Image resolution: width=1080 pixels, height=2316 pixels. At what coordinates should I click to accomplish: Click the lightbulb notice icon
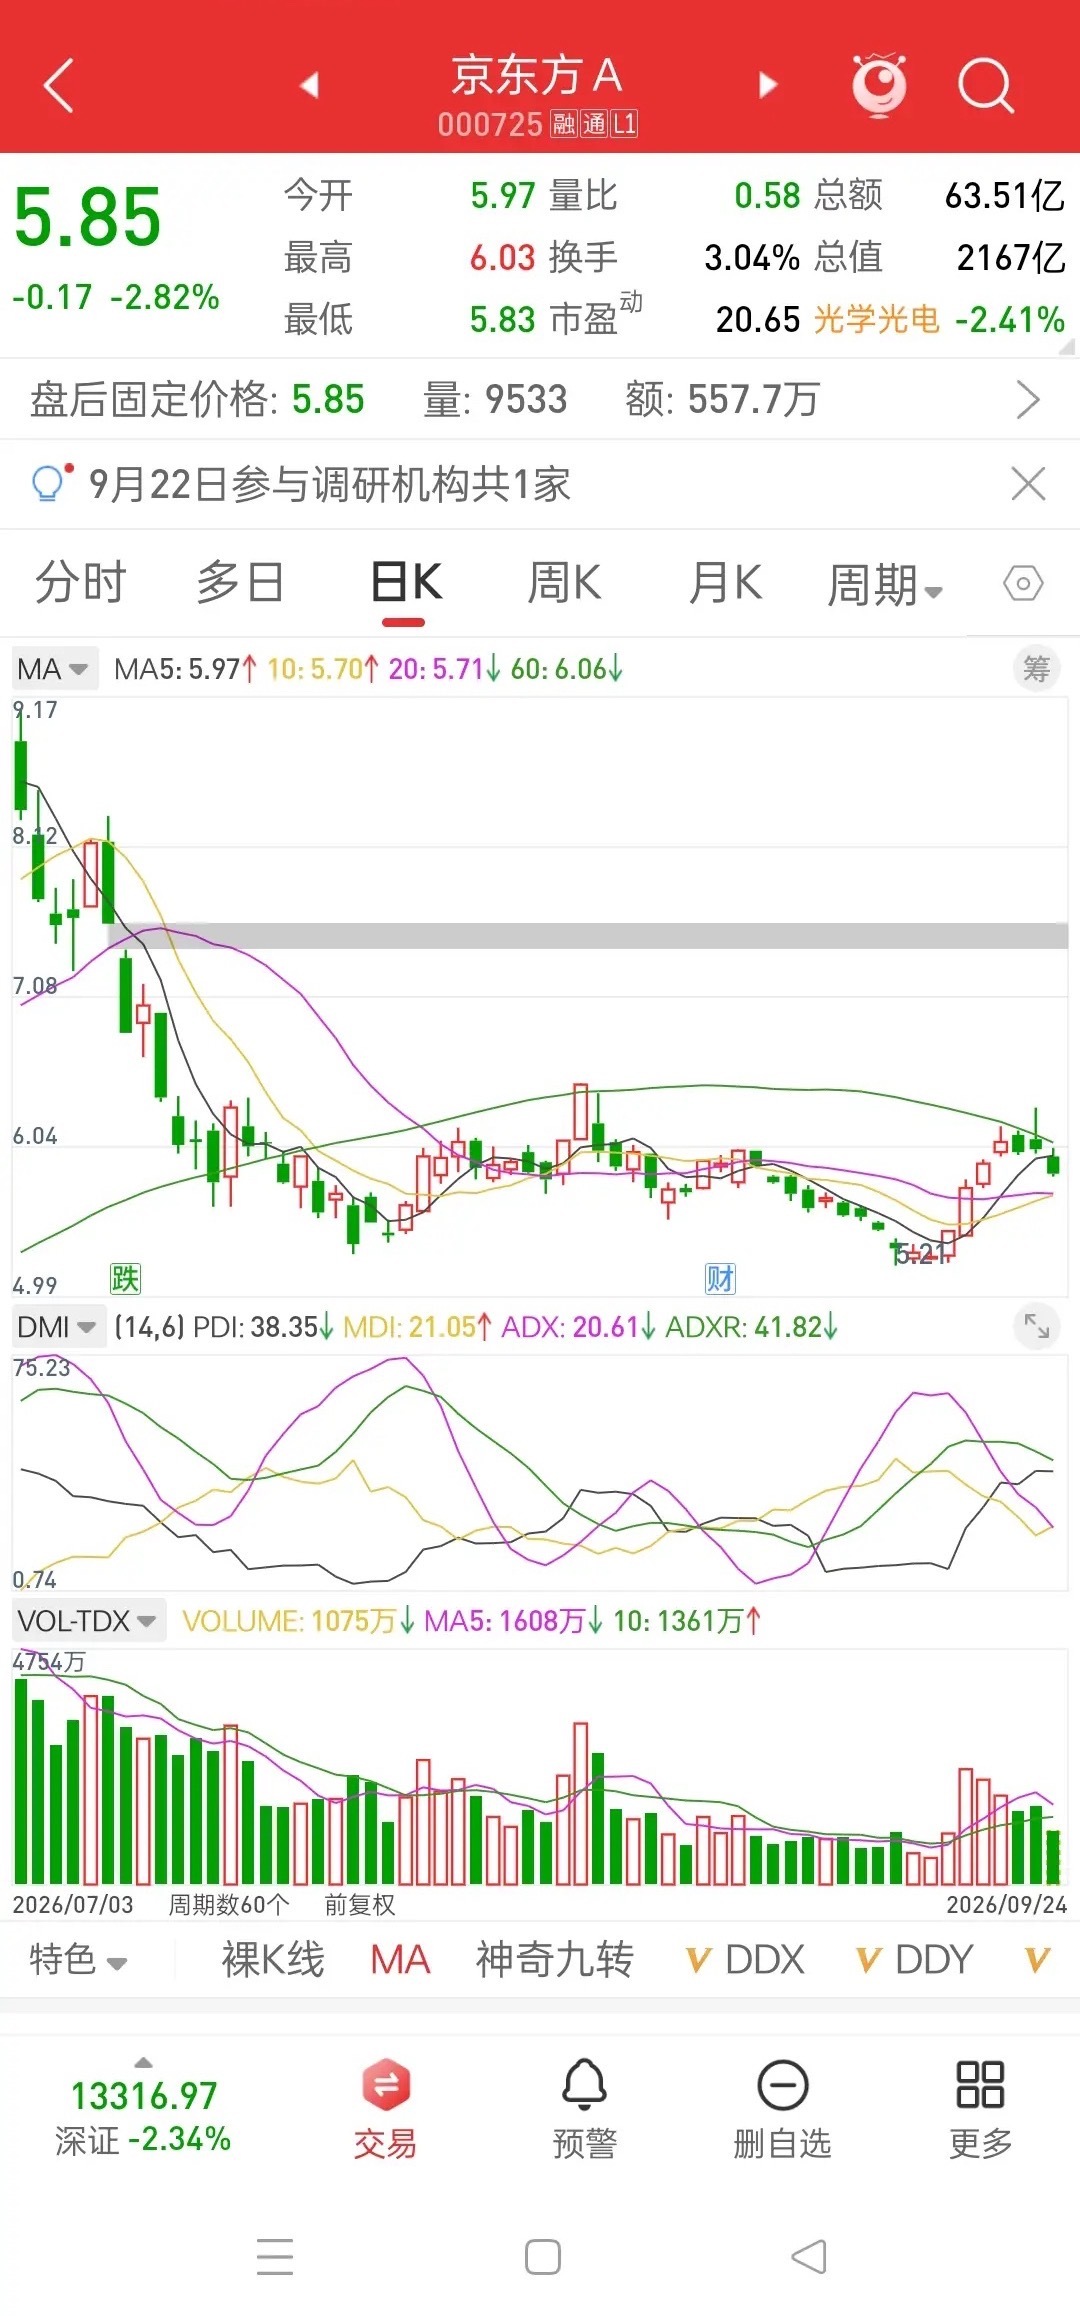[x=50, y=483]
